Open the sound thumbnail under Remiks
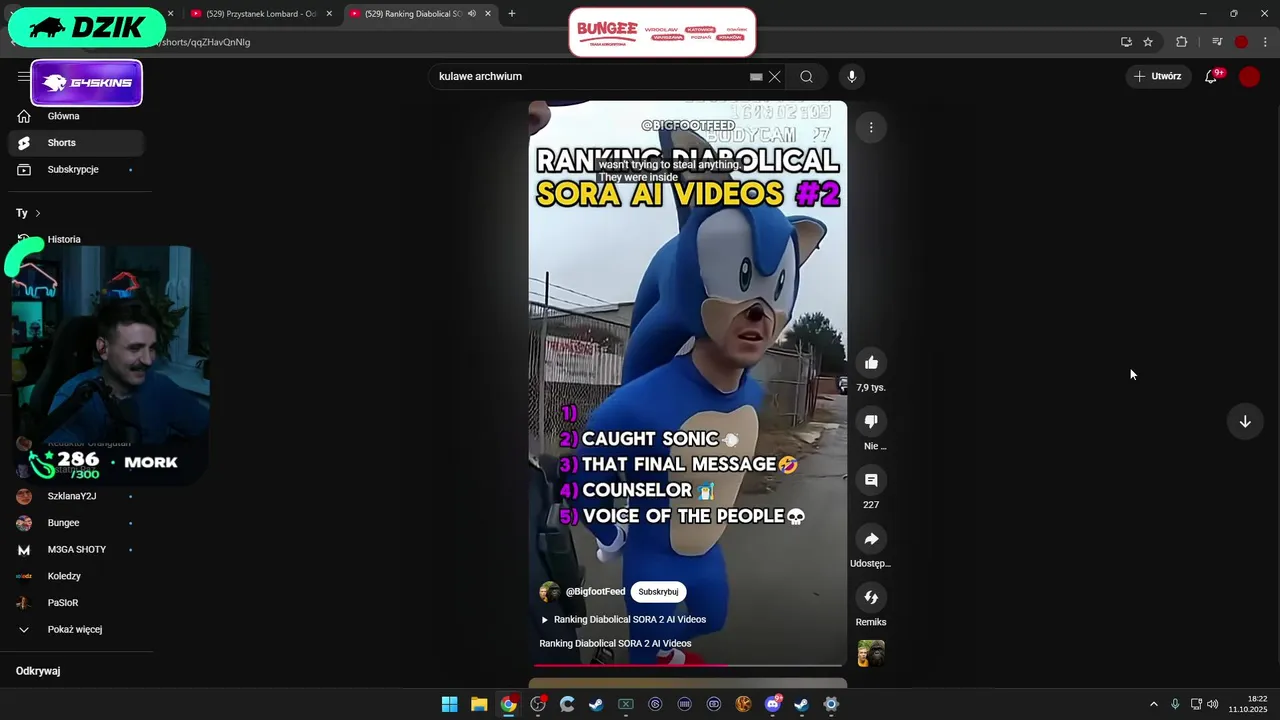 click(871, 653)
